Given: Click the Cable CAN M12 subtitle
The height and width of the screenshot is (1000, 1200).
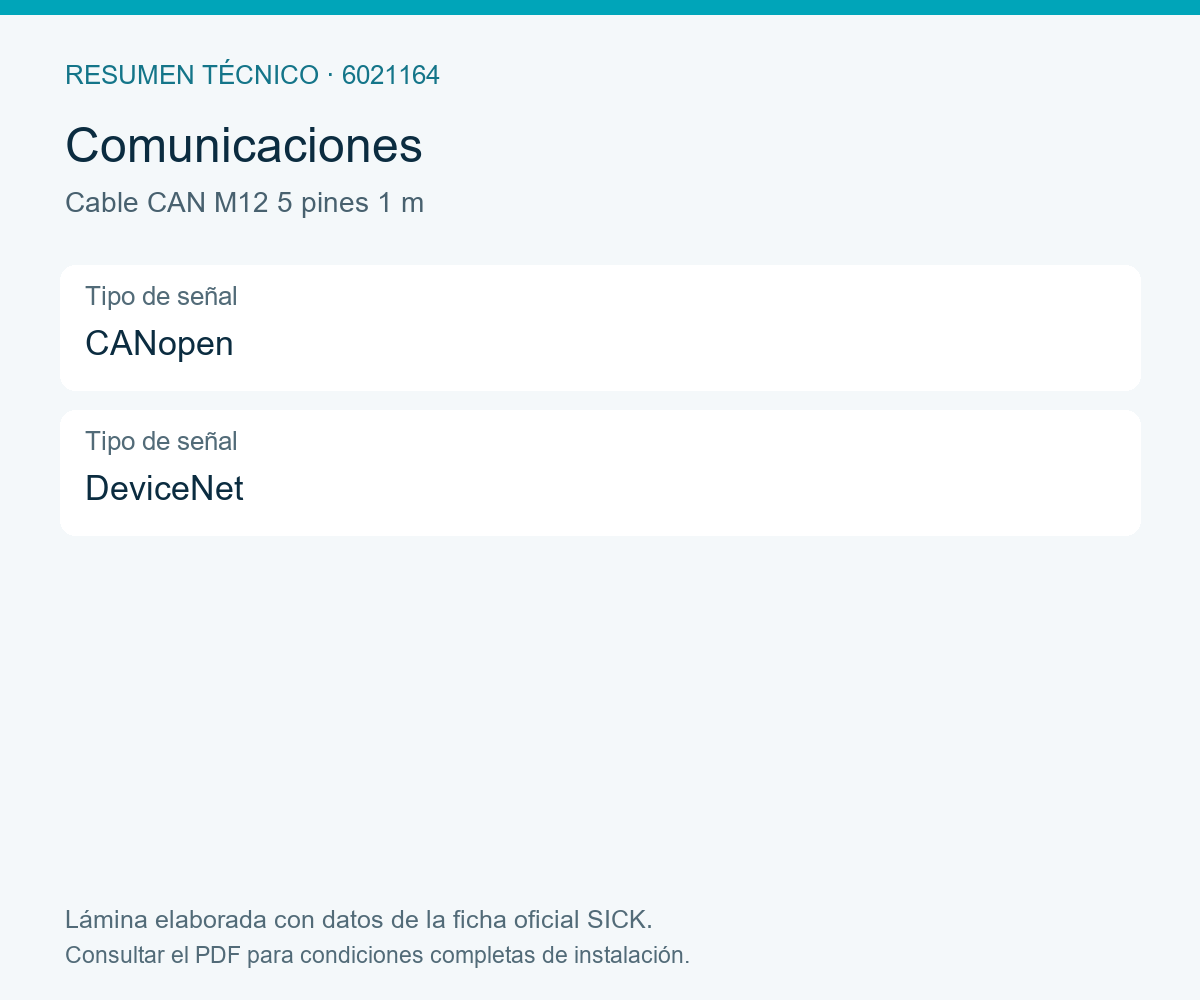Looking at the screenshot, I should [x=244, y=203].
